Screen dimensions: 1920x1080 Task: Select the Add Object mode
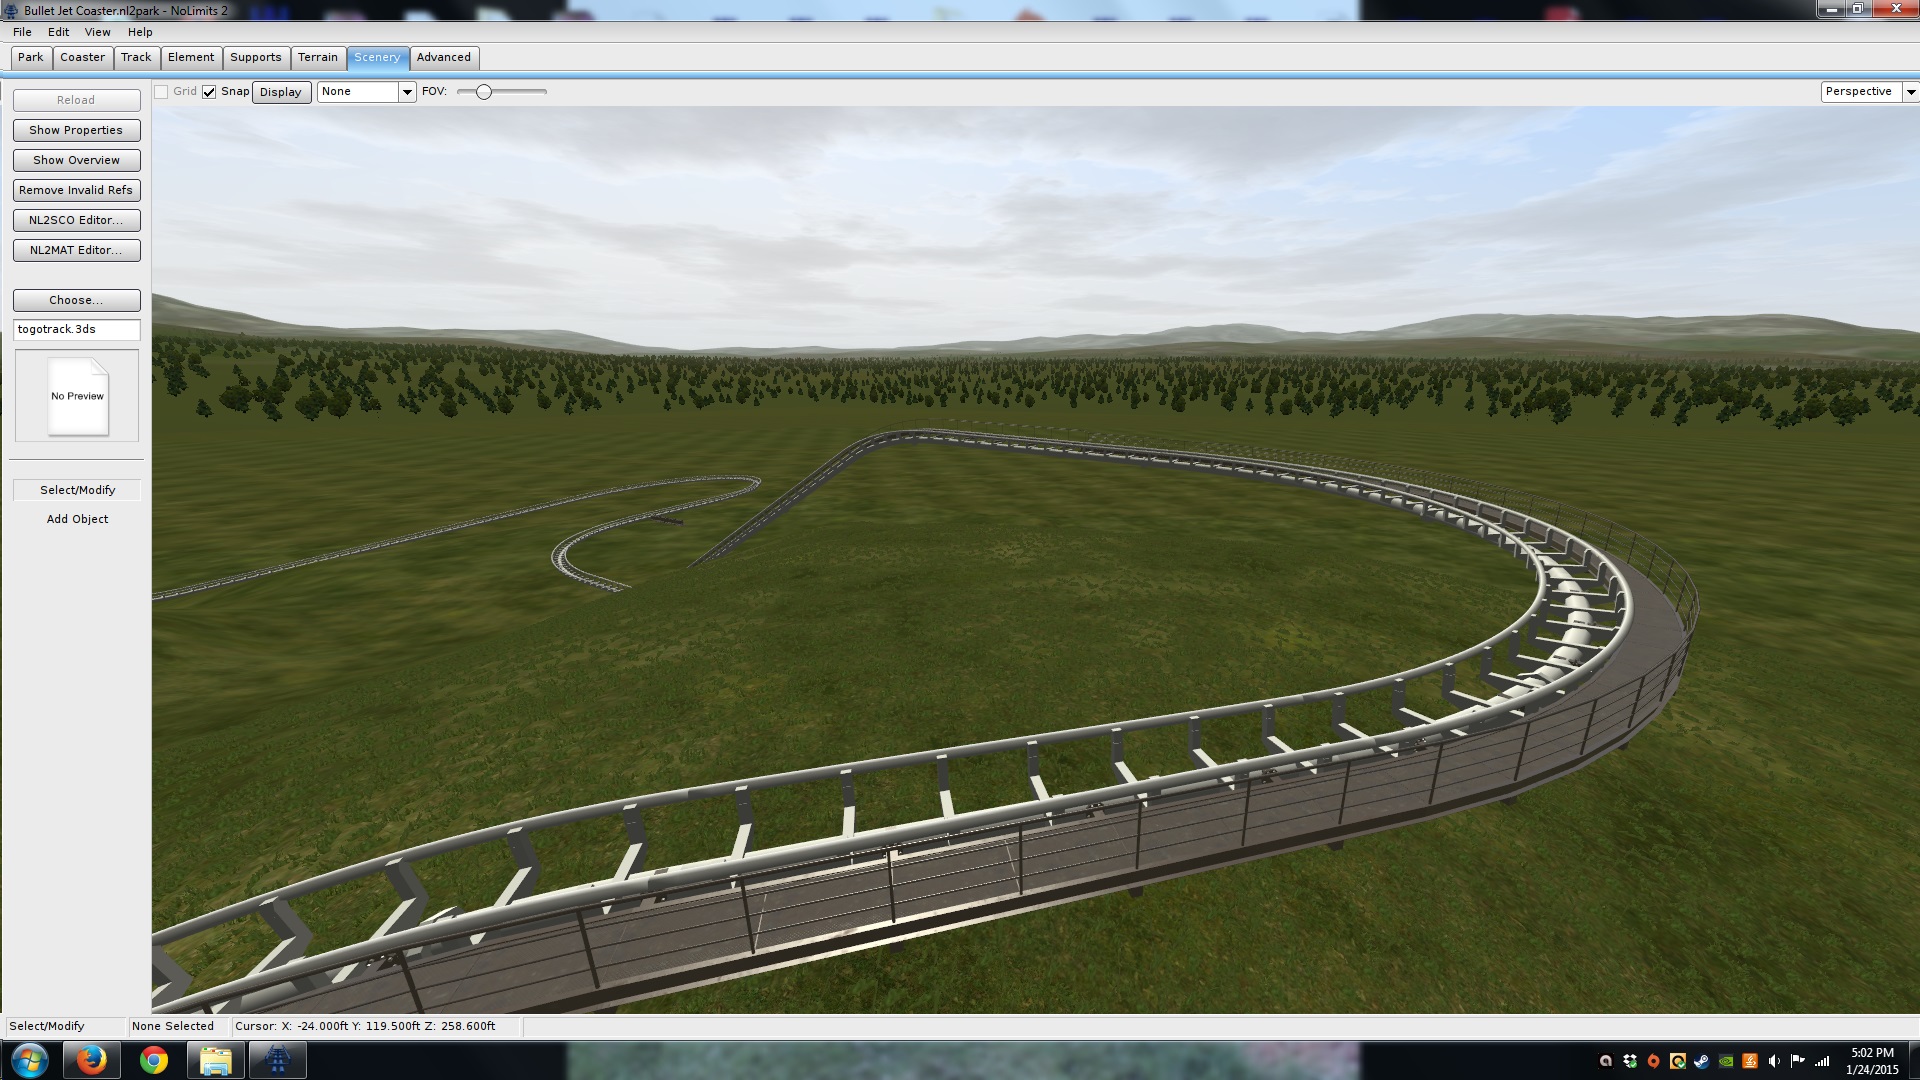(77, 519)
